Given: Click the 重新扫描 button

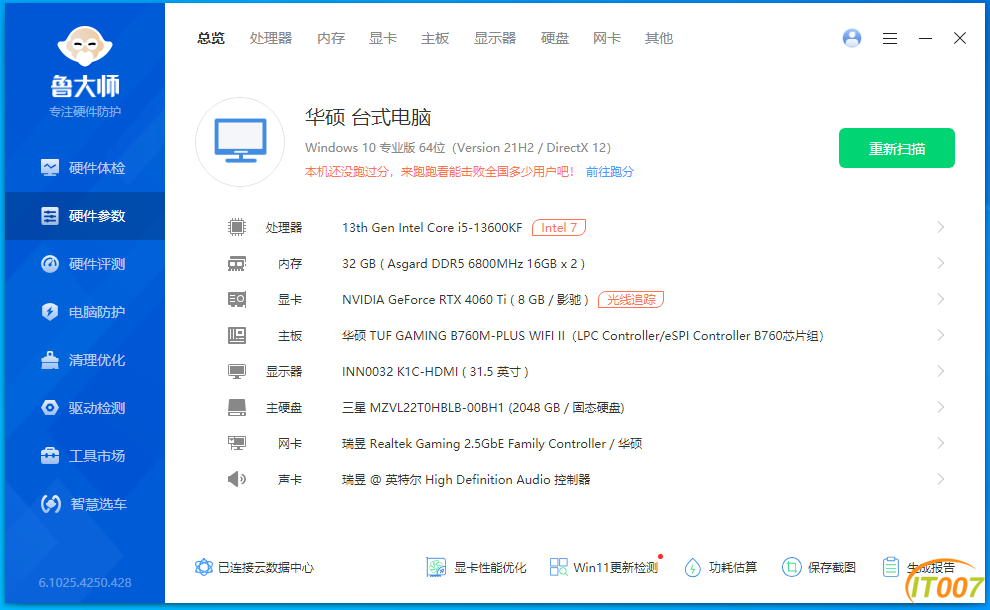Looking at the screenshot, I should click(x=897, y=148).
